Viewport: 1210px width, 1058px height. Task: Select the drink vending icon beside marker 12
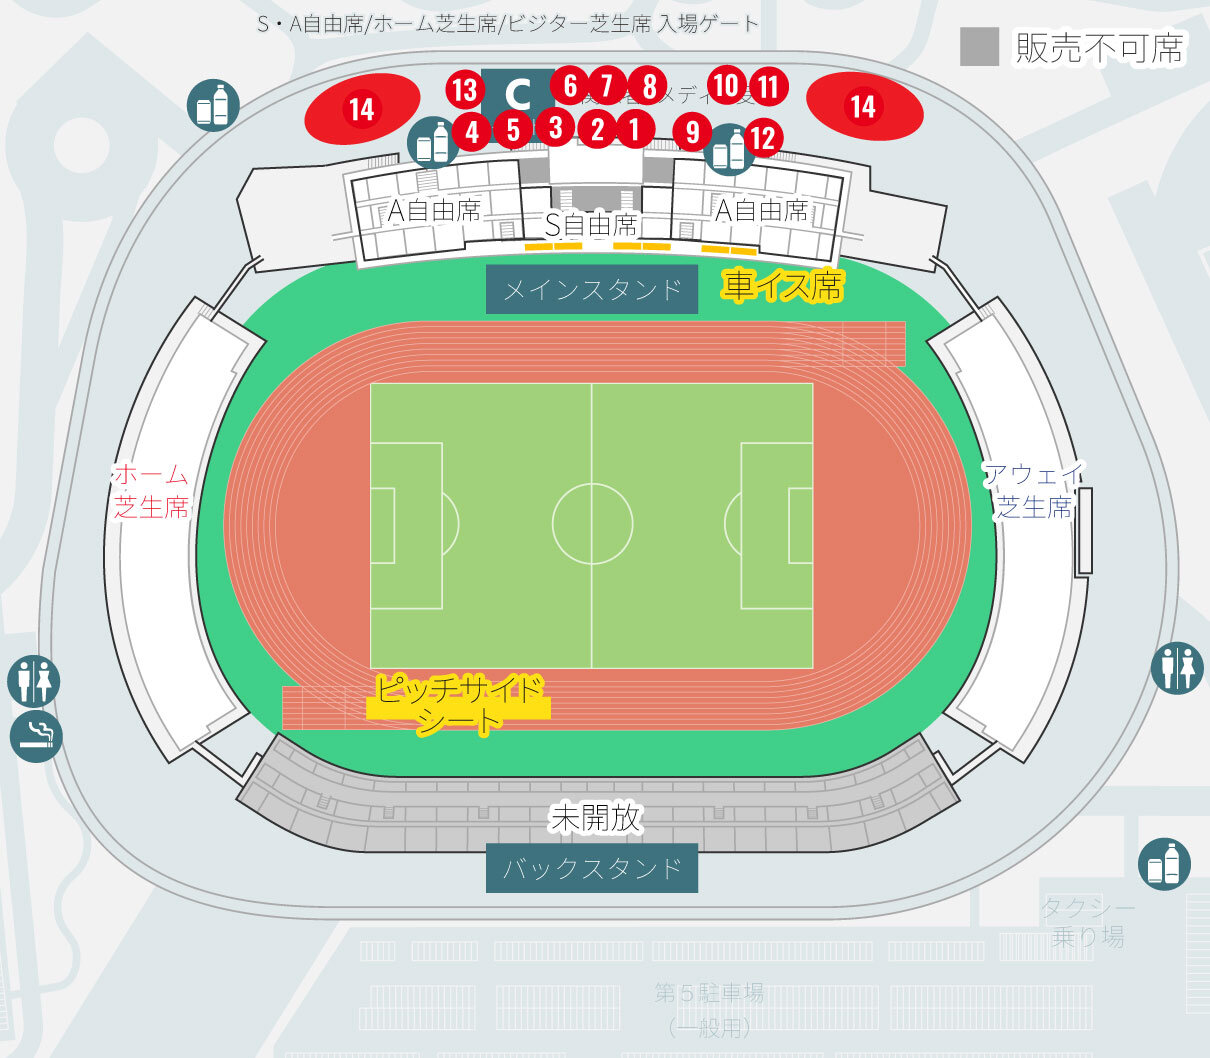click(x=730, y=151)
